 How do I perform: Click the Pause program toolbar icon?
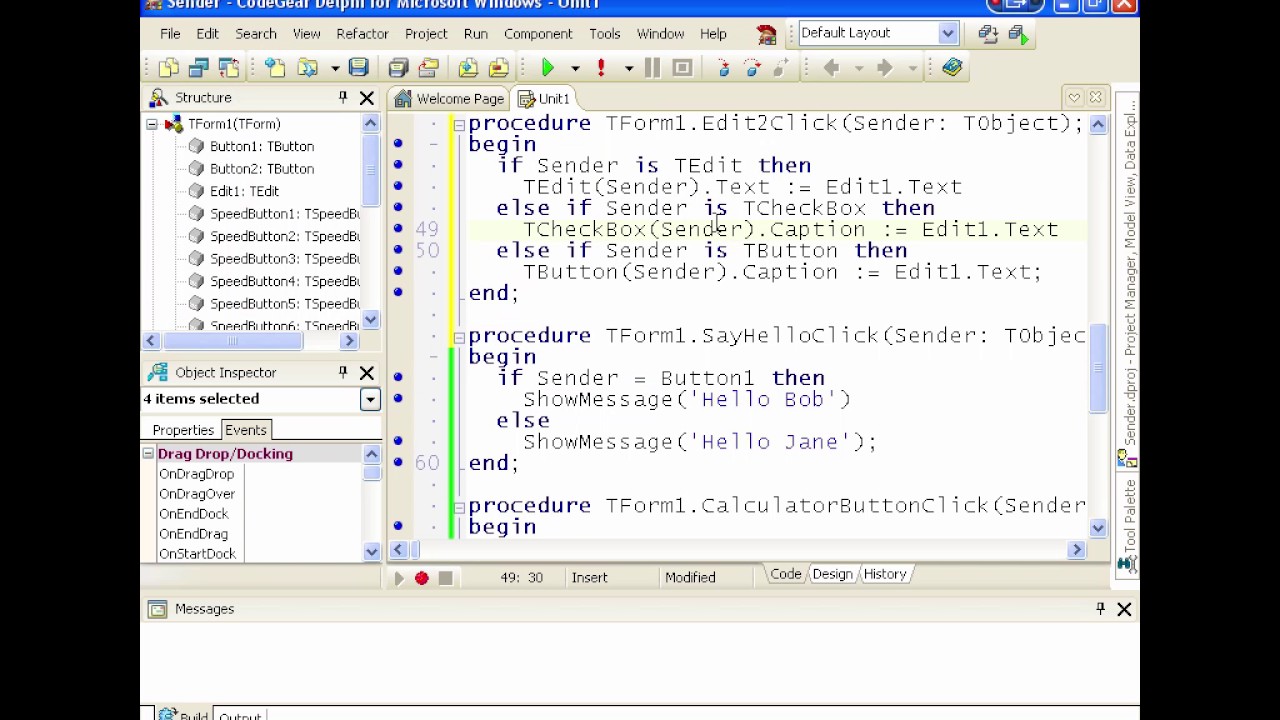click(x=652, y=68)
